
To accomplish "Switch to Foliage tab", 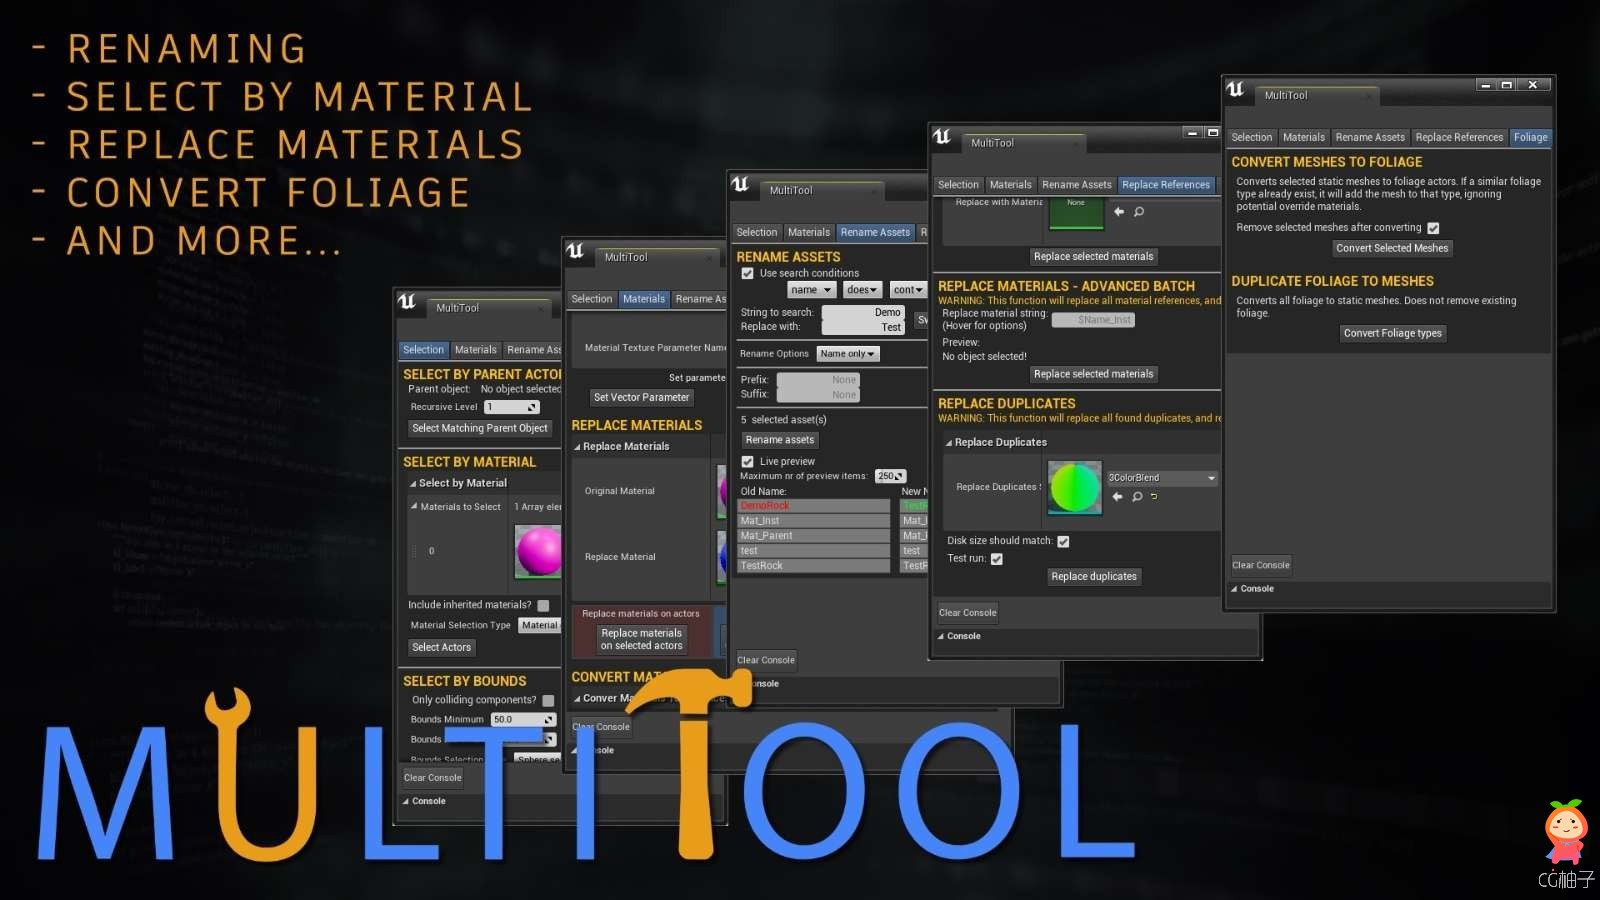I will [x=1530, y=137].
